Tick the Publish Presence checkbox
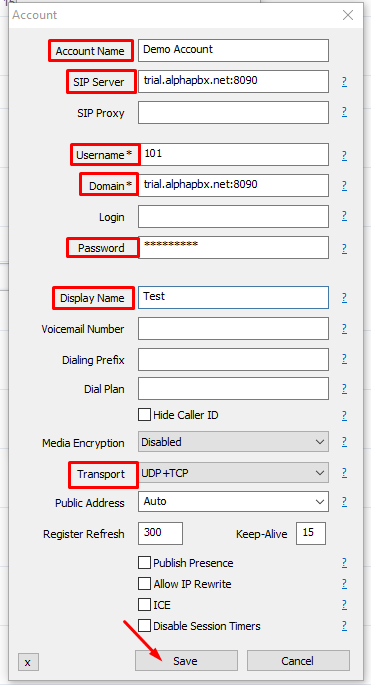Image resolution: width=371 pixels, height=685 pixels. pyautogui.click(x=144, y=563)
